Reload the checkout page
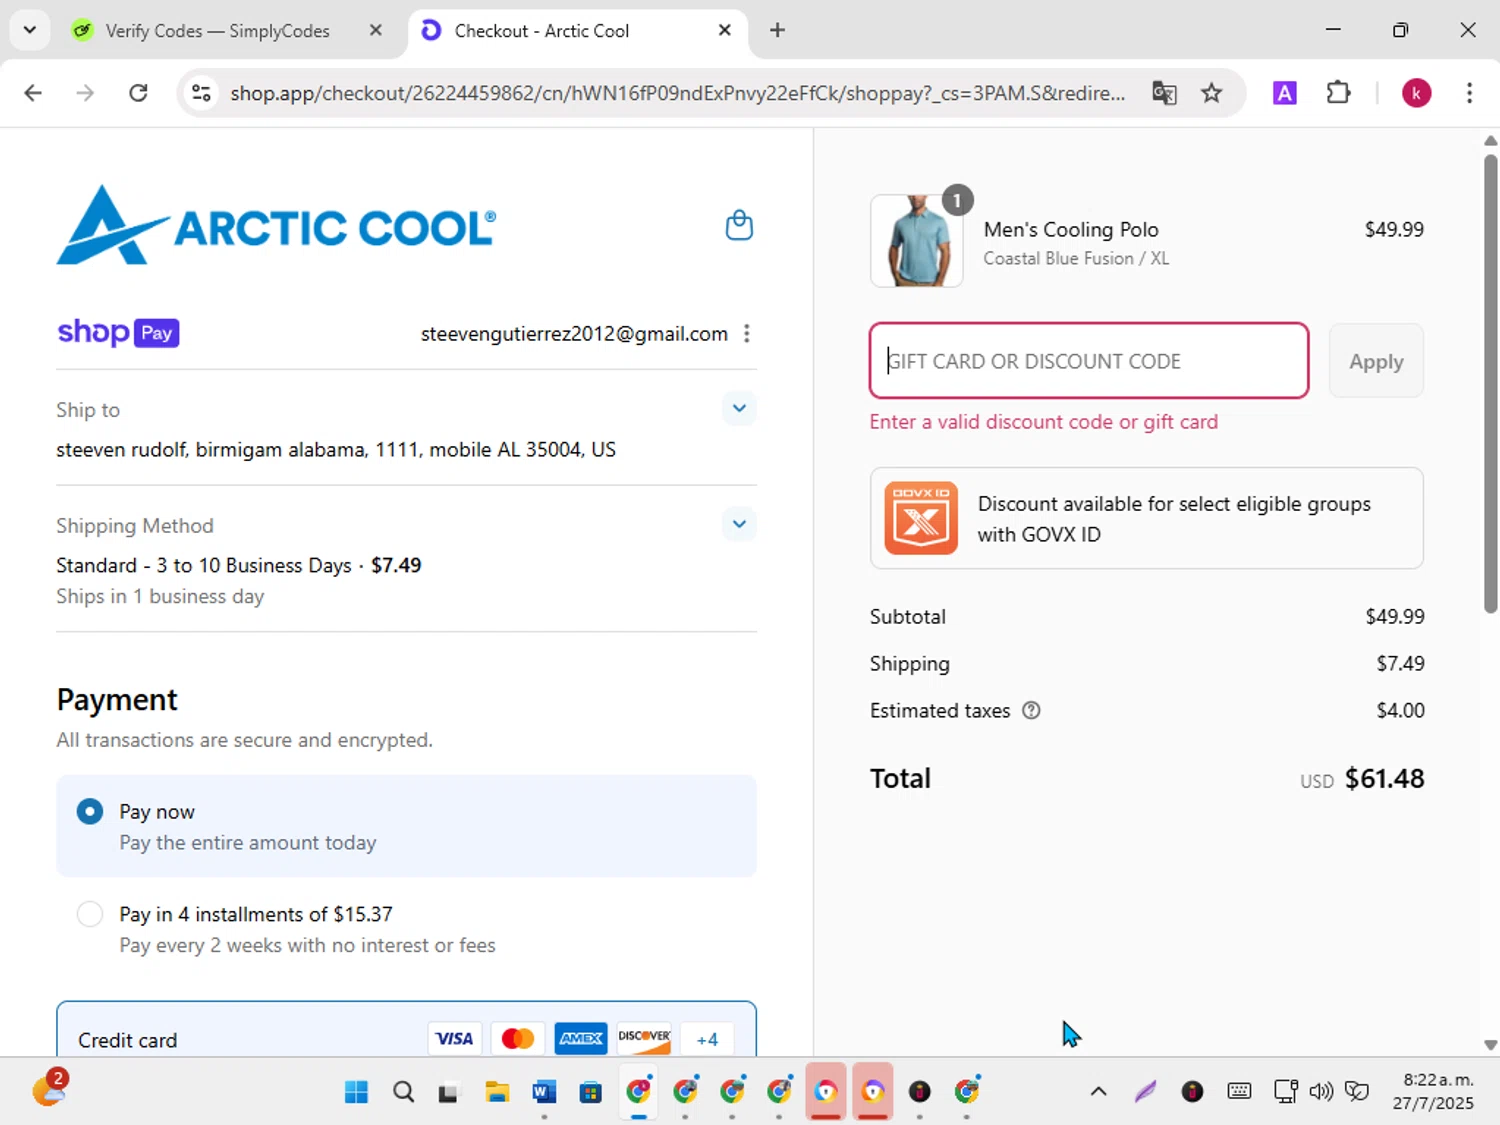Image resolution: width=1500 pixels, height=1125 pixels. pyautogui.click(x=138, y=93)
